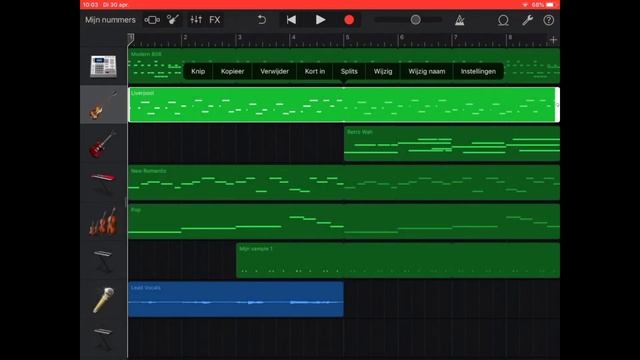Screen dimensions: 640x360
Task: Tap the Liverpool region right edge handle
Action: (557, 105)
